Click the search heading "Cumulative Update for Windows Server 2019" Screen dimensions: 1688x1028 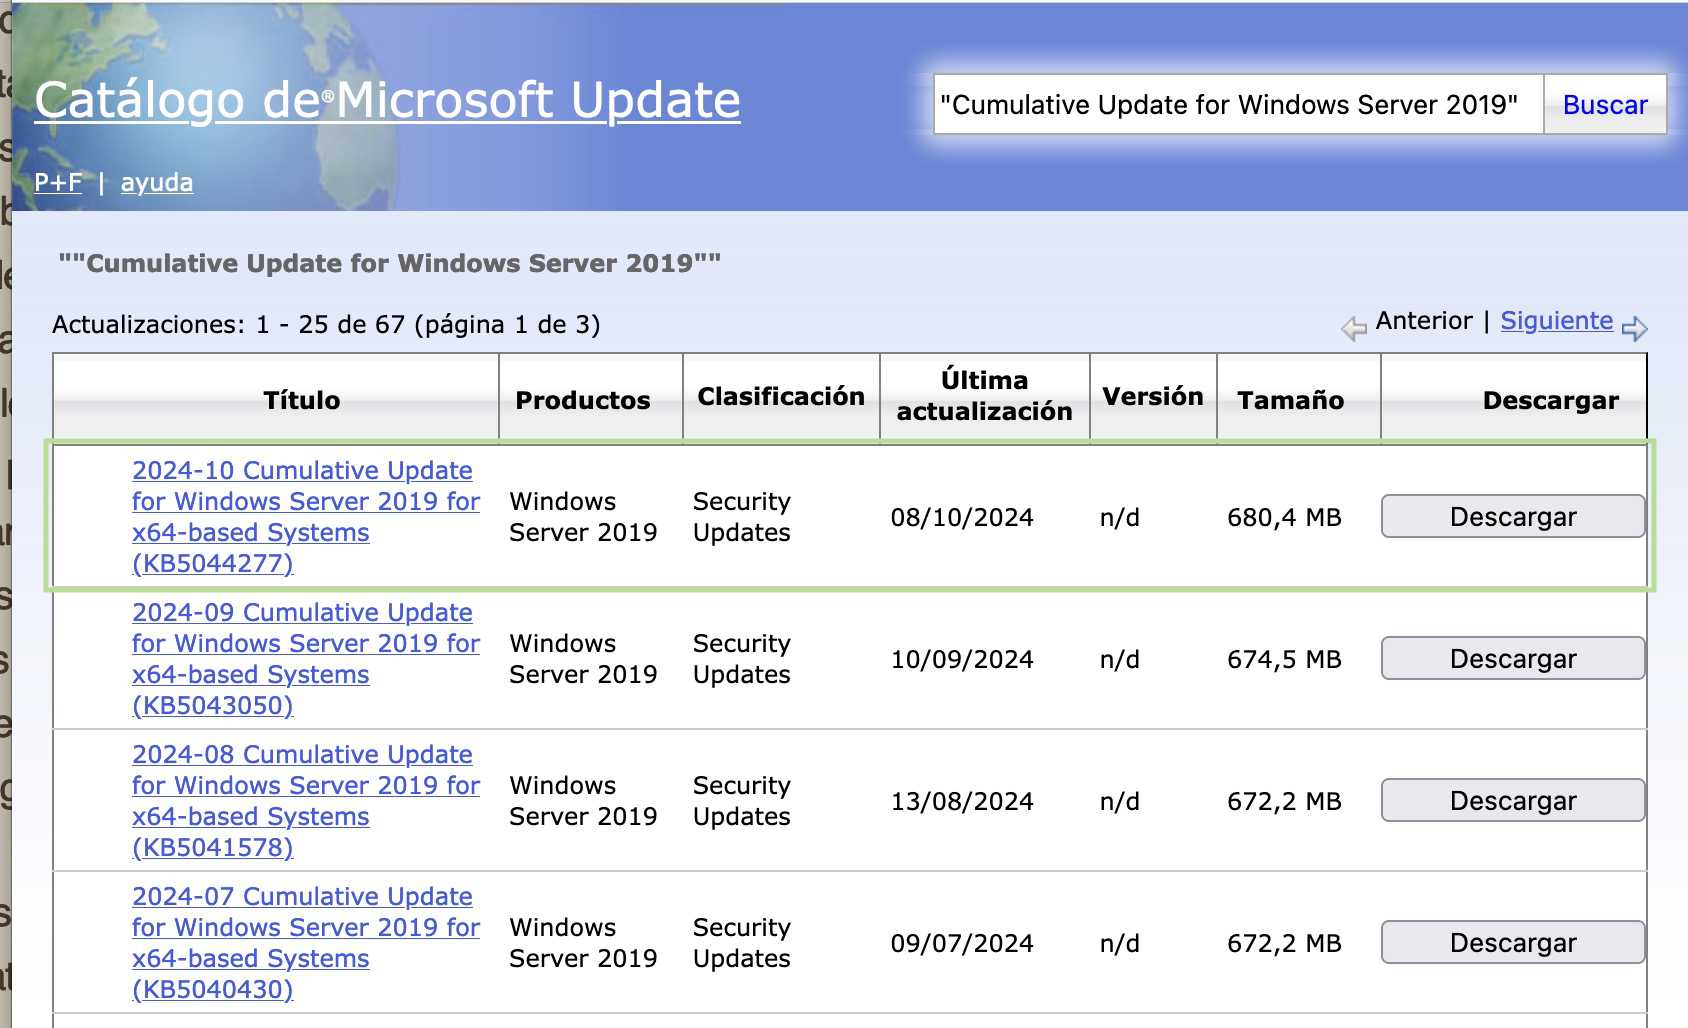click(x=390, y=263)
